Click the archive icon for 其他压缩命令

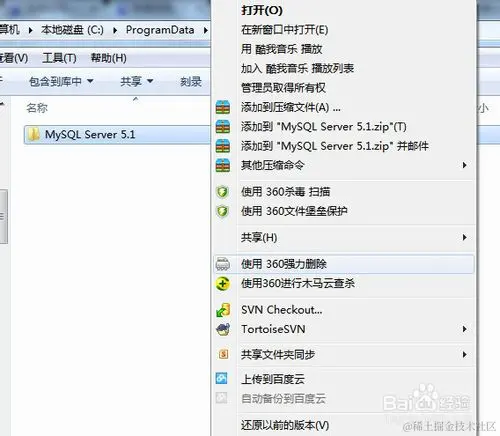coord(223,165)
